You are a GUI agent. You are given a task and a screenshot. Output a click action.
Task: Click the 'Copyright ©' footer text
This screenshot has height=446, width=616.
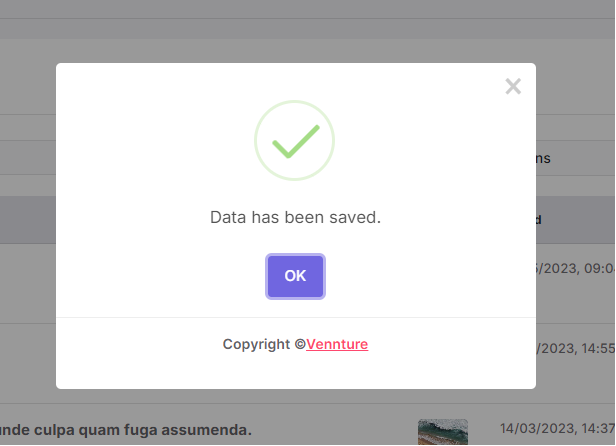pyautogui.click(x=264, y=344)
